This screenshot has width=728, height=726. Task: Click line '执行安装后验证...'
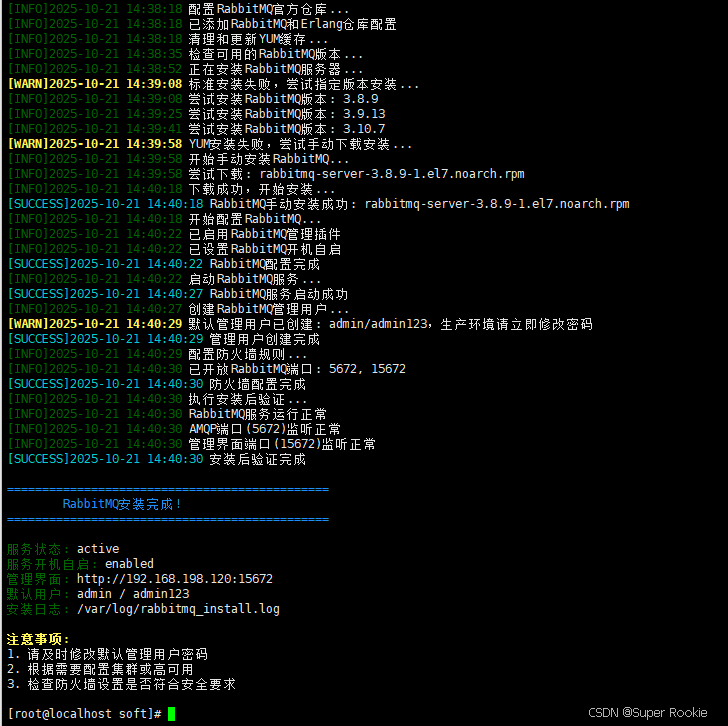pyautogui.click(x=157, y=399)
